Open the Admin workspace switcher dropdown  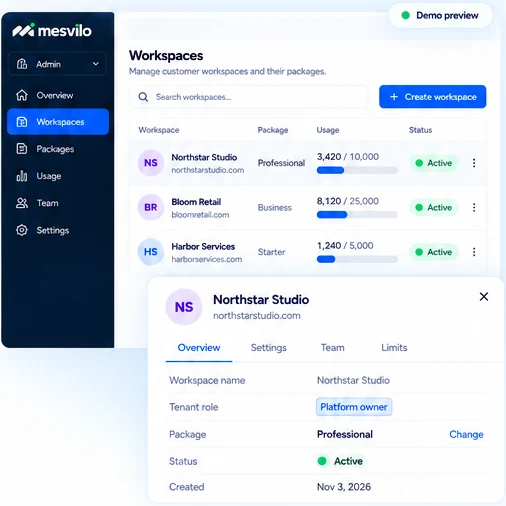pyautogui.click(x=57, y=64)
